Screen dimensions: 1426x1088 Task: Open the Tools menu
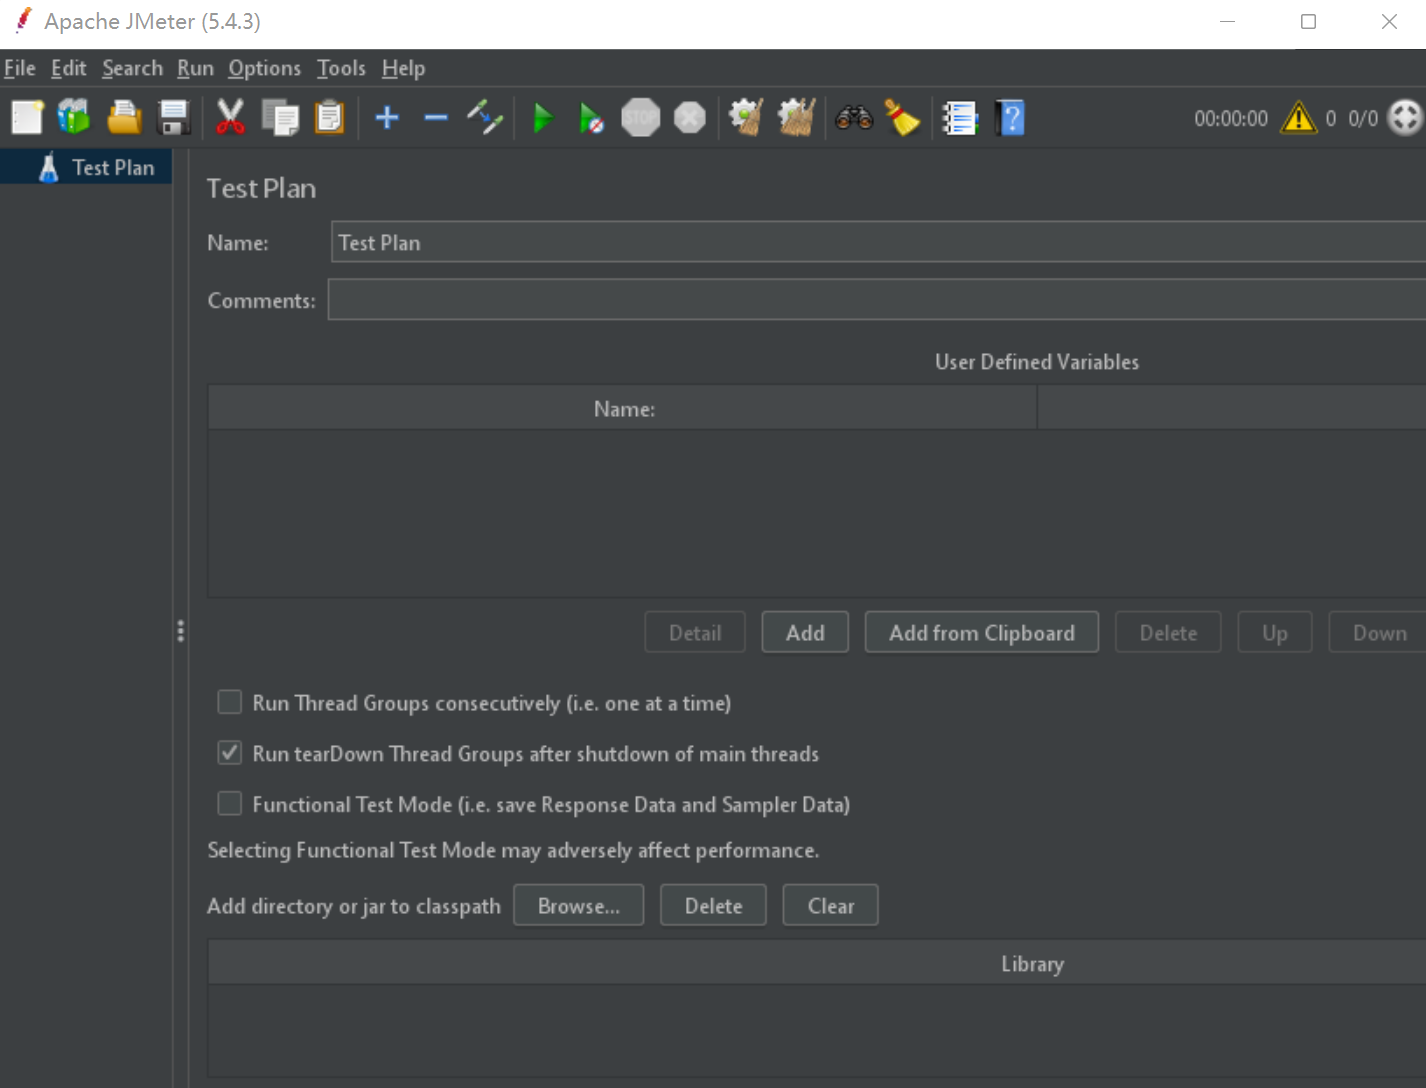341,68
